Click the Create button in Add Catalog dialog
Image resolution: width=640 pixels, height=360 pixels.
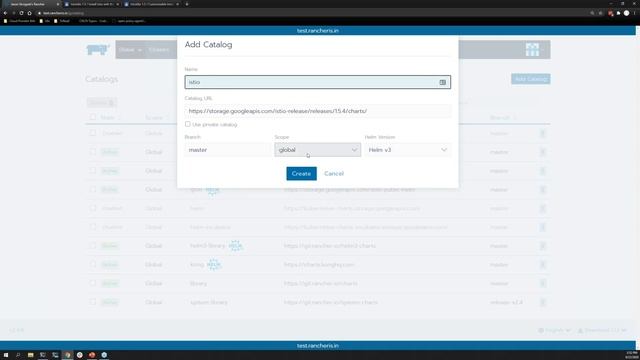(x=301, y=173)
